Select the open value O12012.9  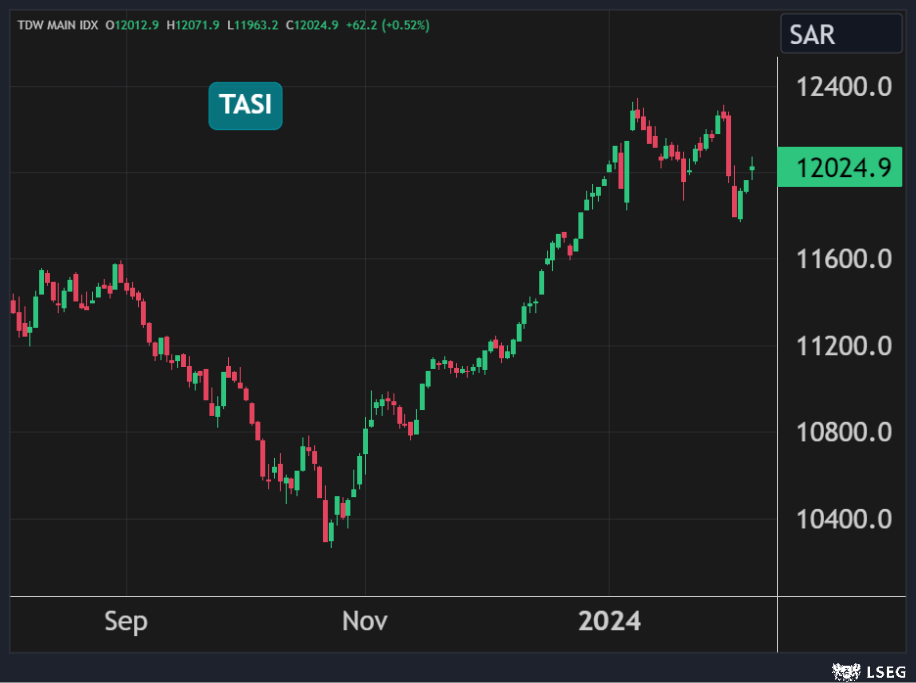(133, 25)
